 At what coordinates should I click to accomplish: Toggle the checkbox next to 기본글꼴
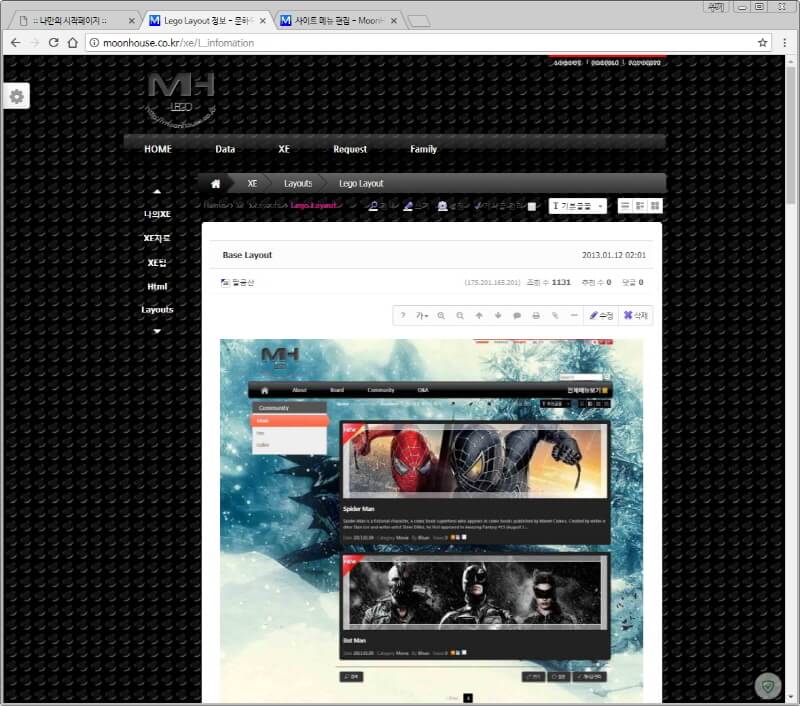tap(532, 207)
